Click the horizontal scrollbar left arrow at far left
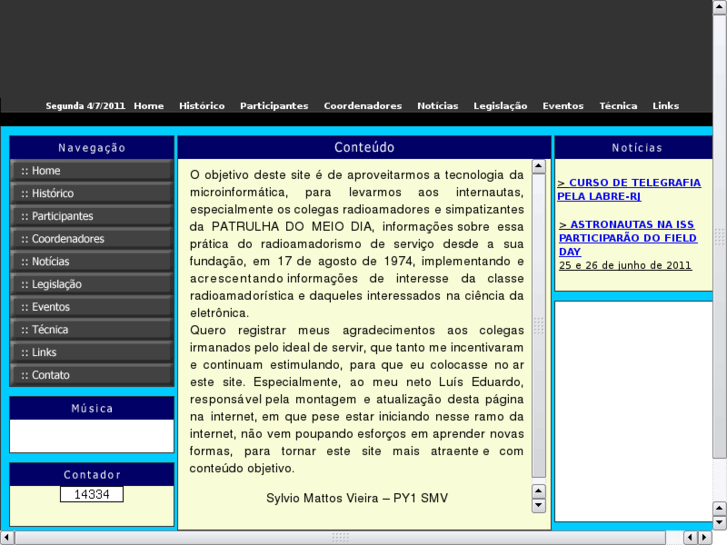 point(7,538)
